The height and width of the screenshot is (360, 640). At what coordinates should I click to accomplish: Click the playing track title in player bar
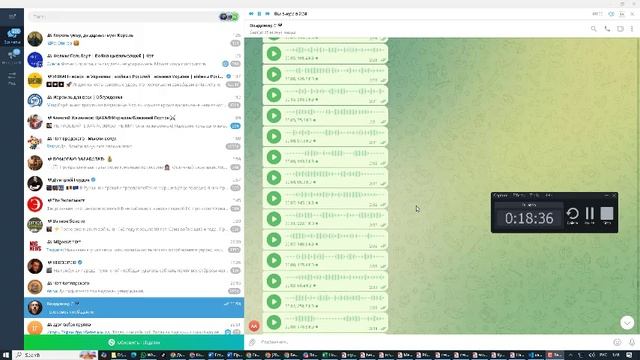pyautogui.click(x=290, y=14)
